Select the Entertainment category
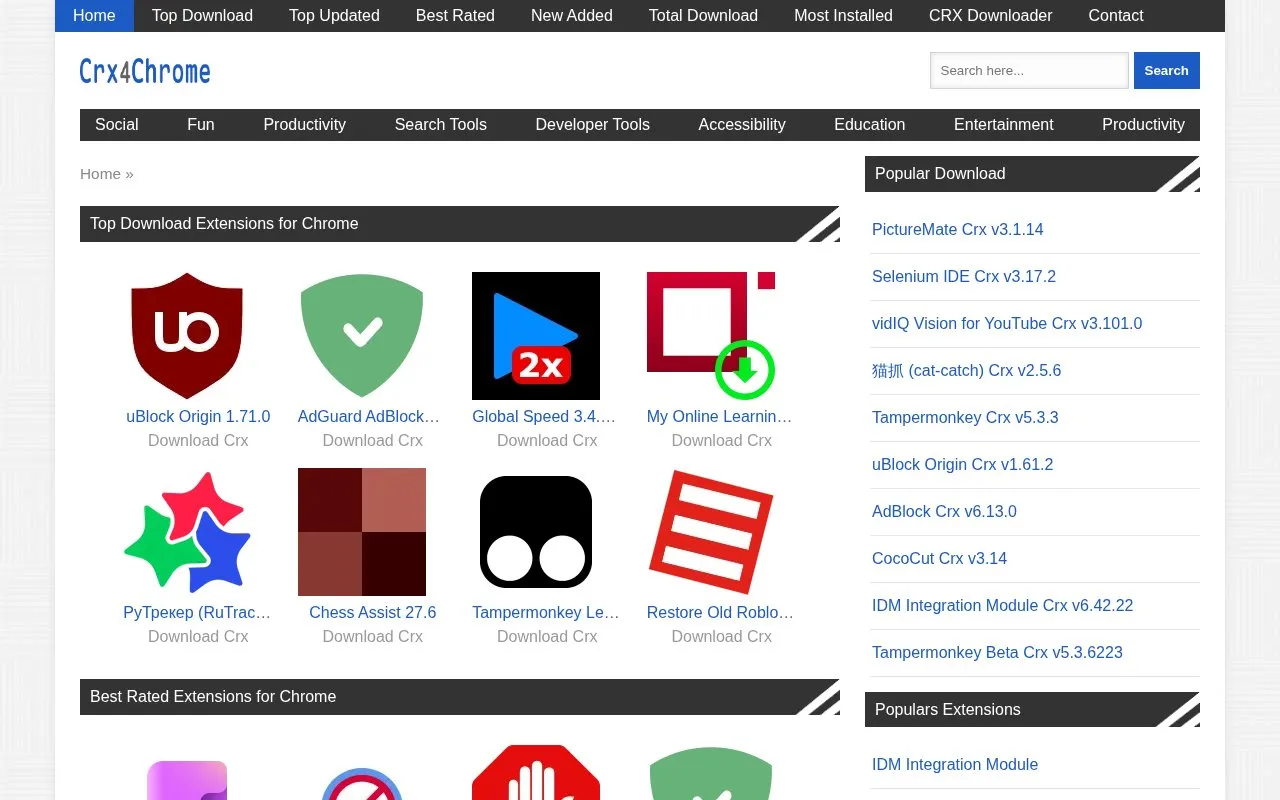This screenshot has height=800, width=1280. click(1003, 125)
